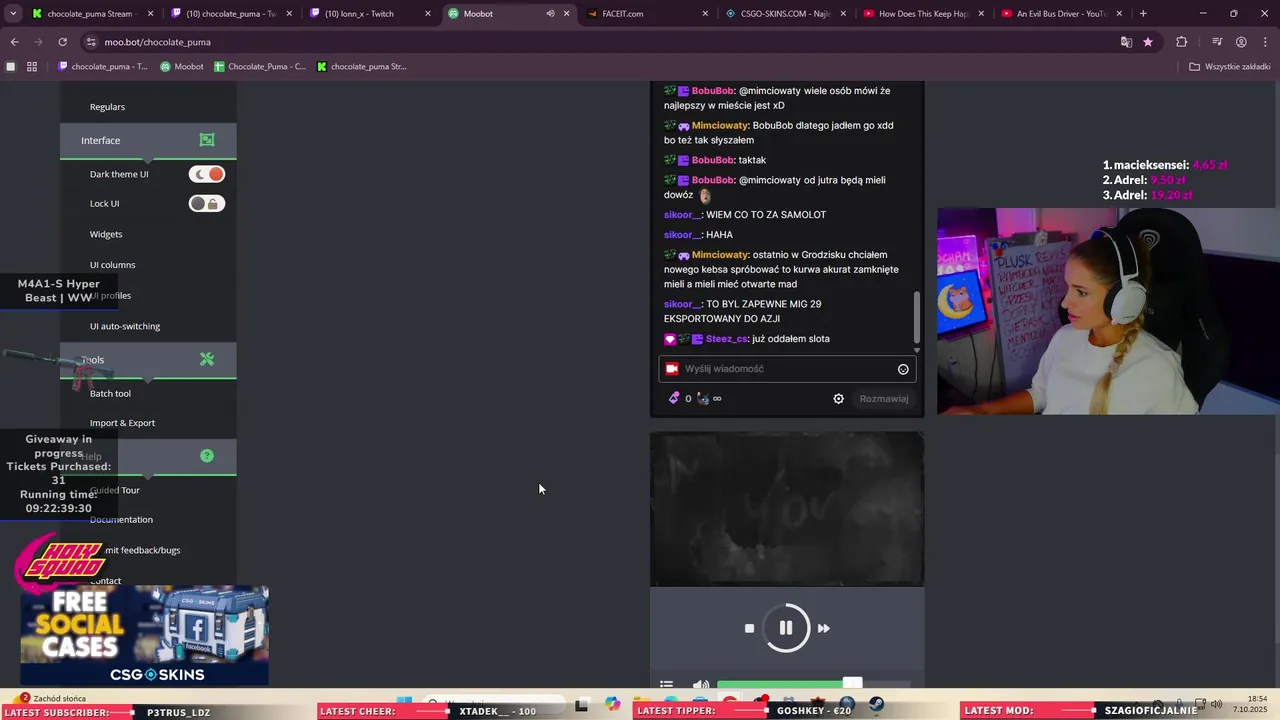The height and width of the screenshot is (720, 1280).
Task: Click Steez_cs username in chat
Action: coord(727,339)
